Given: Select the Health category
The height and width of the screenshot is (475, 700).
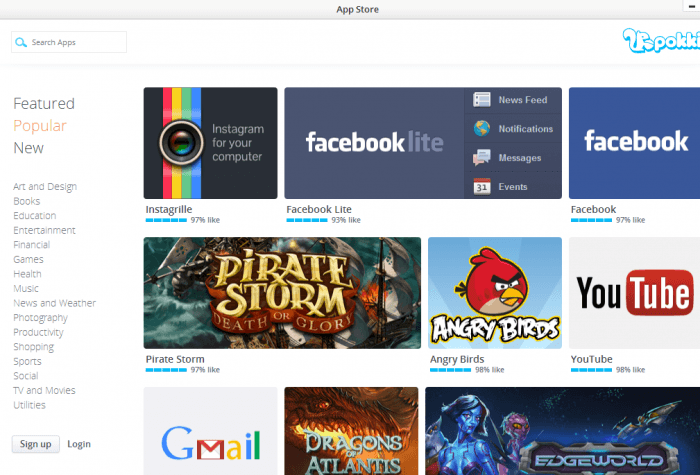Looking at the screenshot, I should (x=27, y=274).
